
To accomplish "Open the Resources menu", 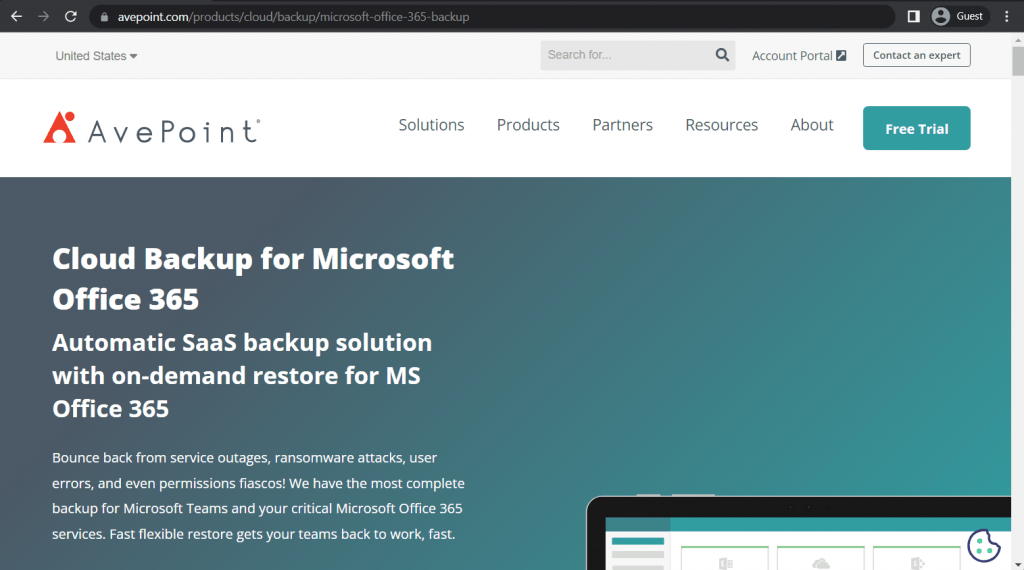I will 721,125.
